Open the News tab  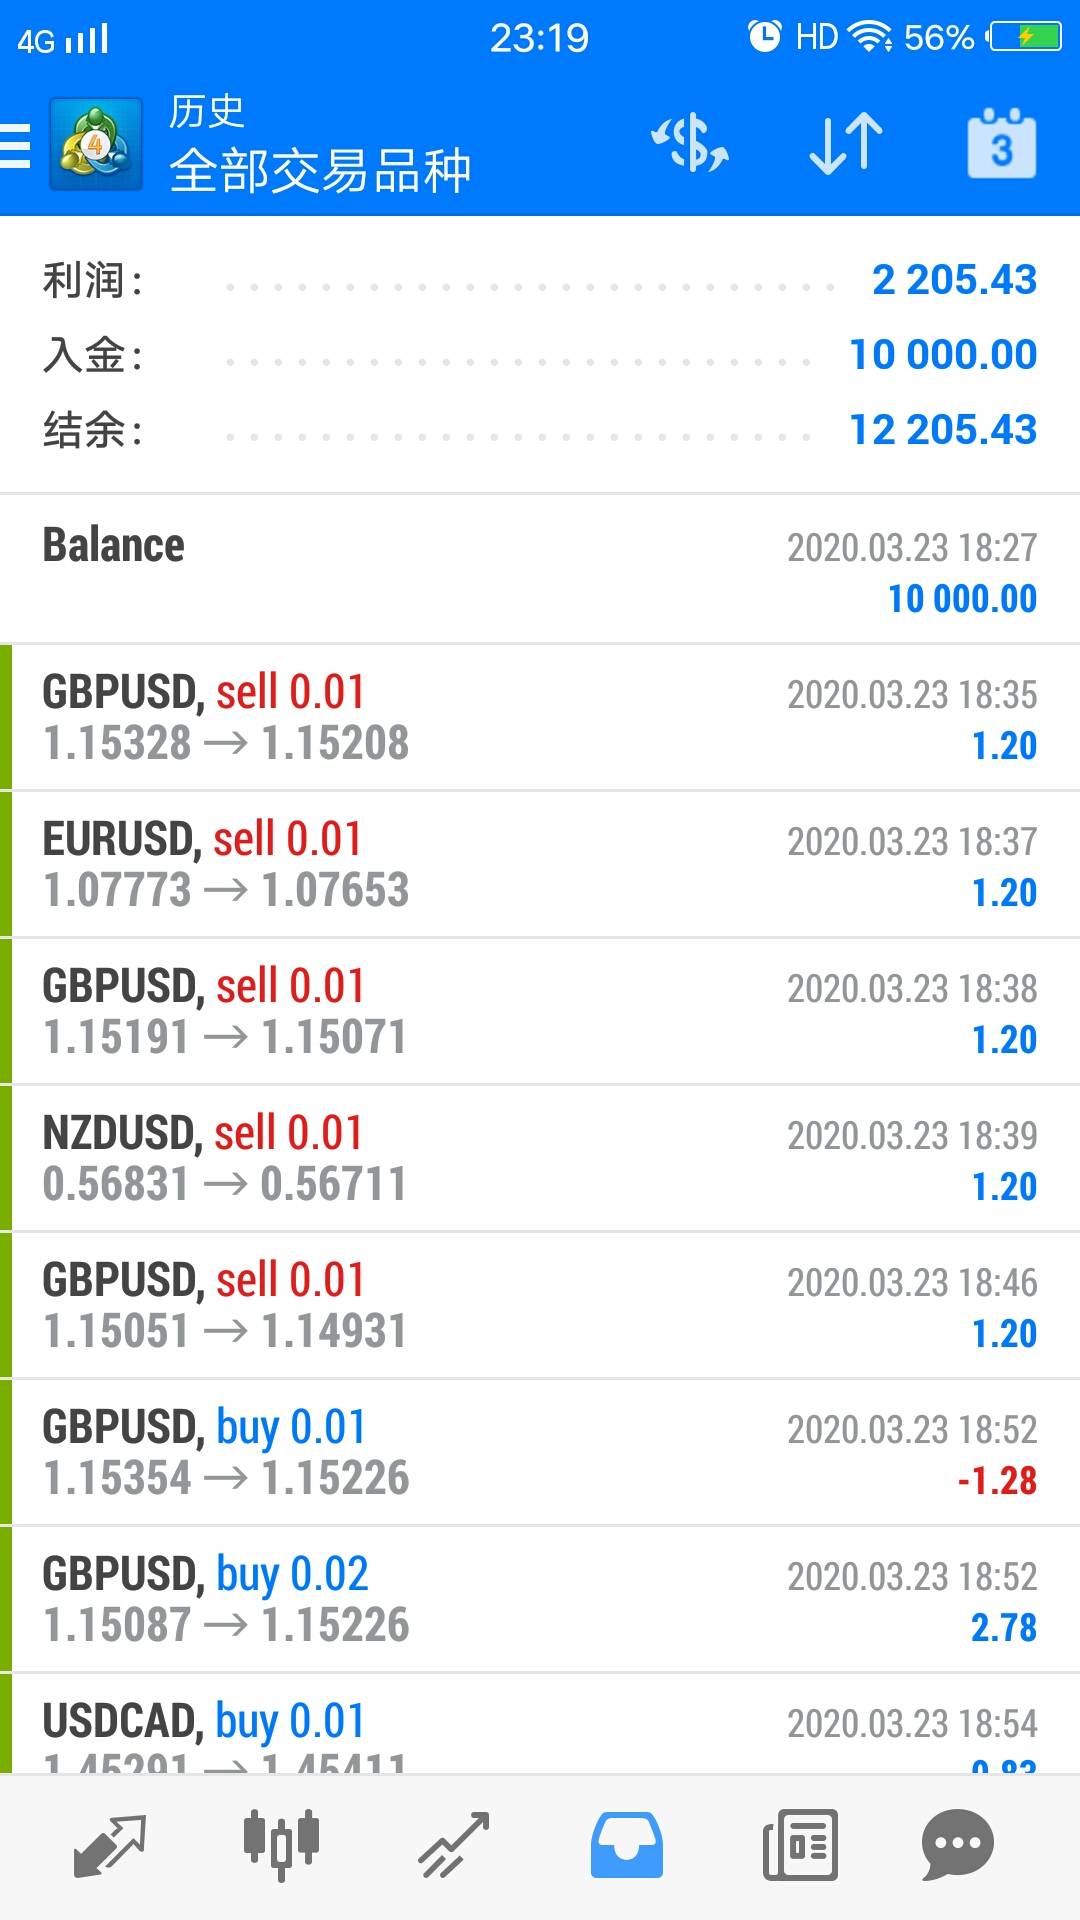tap(800, 1844)
